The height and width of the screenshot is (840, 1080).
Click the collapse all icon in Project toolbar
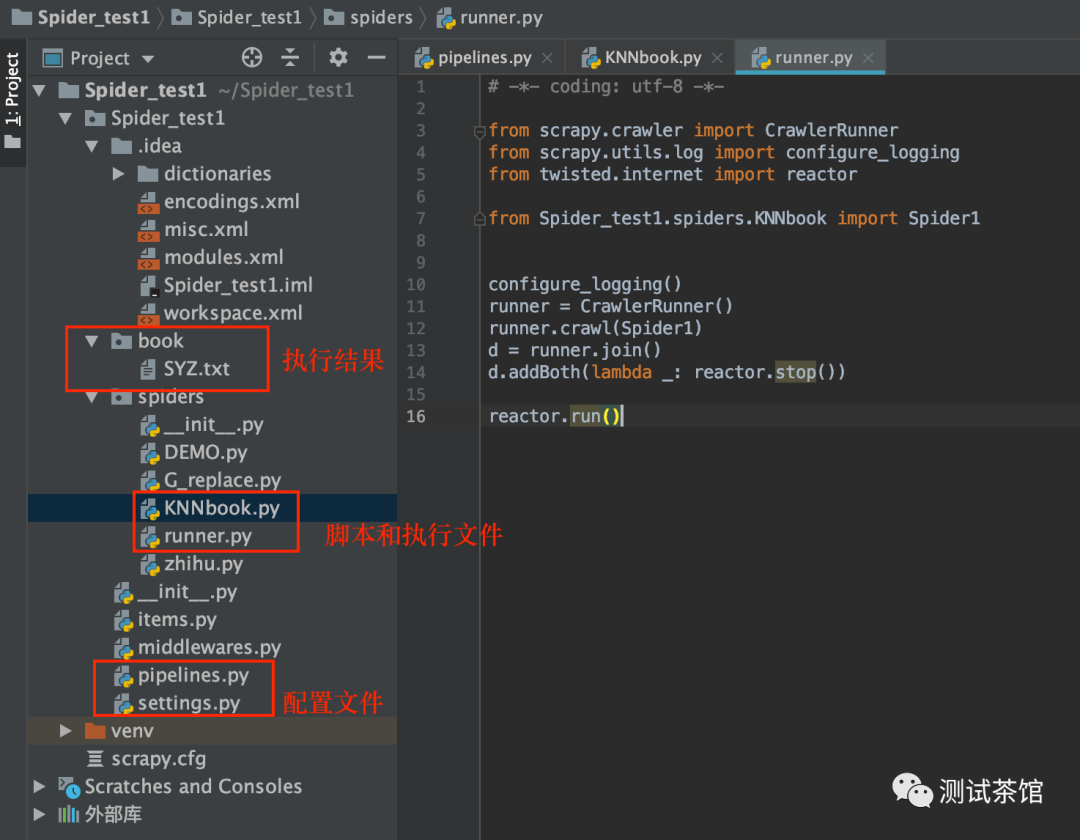click(x=290, y=57)
